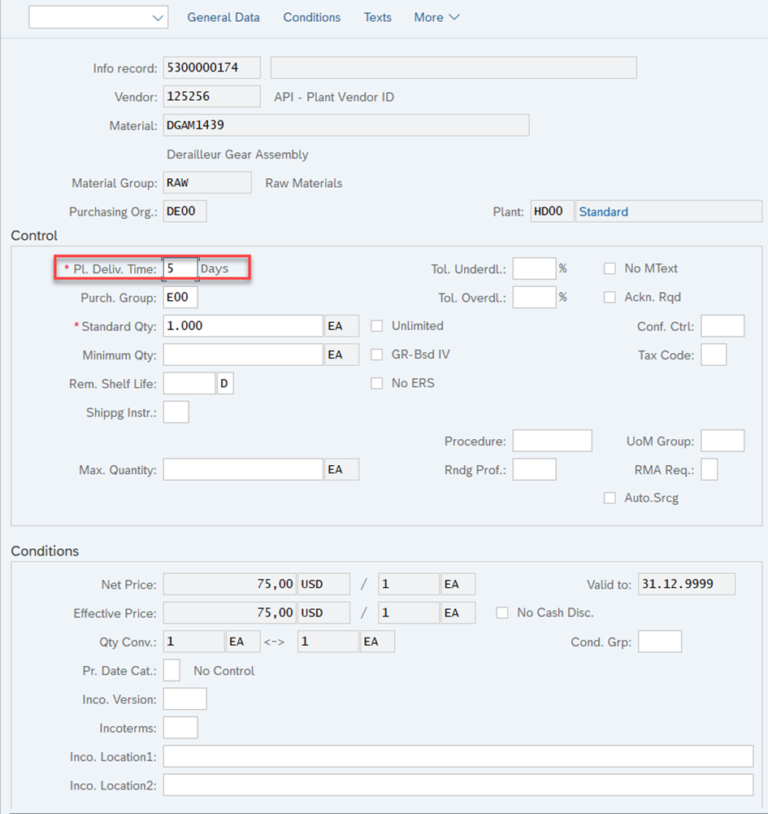Expand the More menu
The image size is (768, 814).
pos(435,17)
